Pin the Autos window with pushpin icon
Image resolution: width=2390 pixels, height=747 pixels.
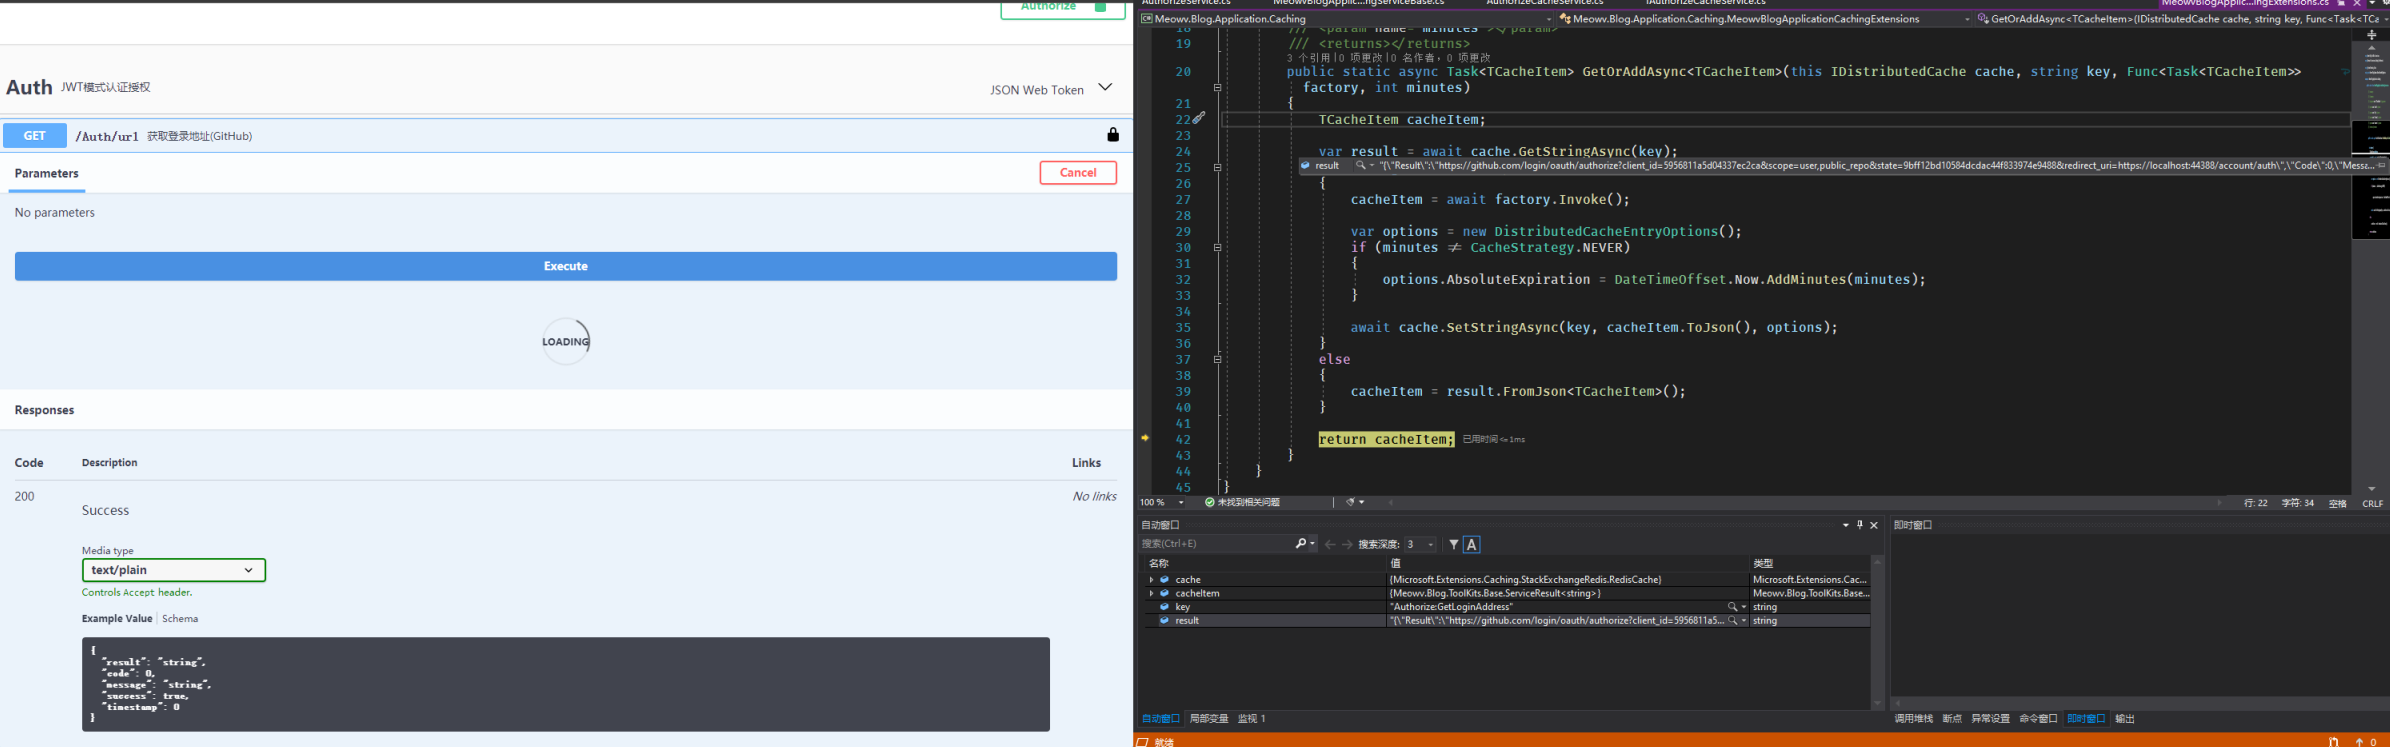[x=1860, y=525]
